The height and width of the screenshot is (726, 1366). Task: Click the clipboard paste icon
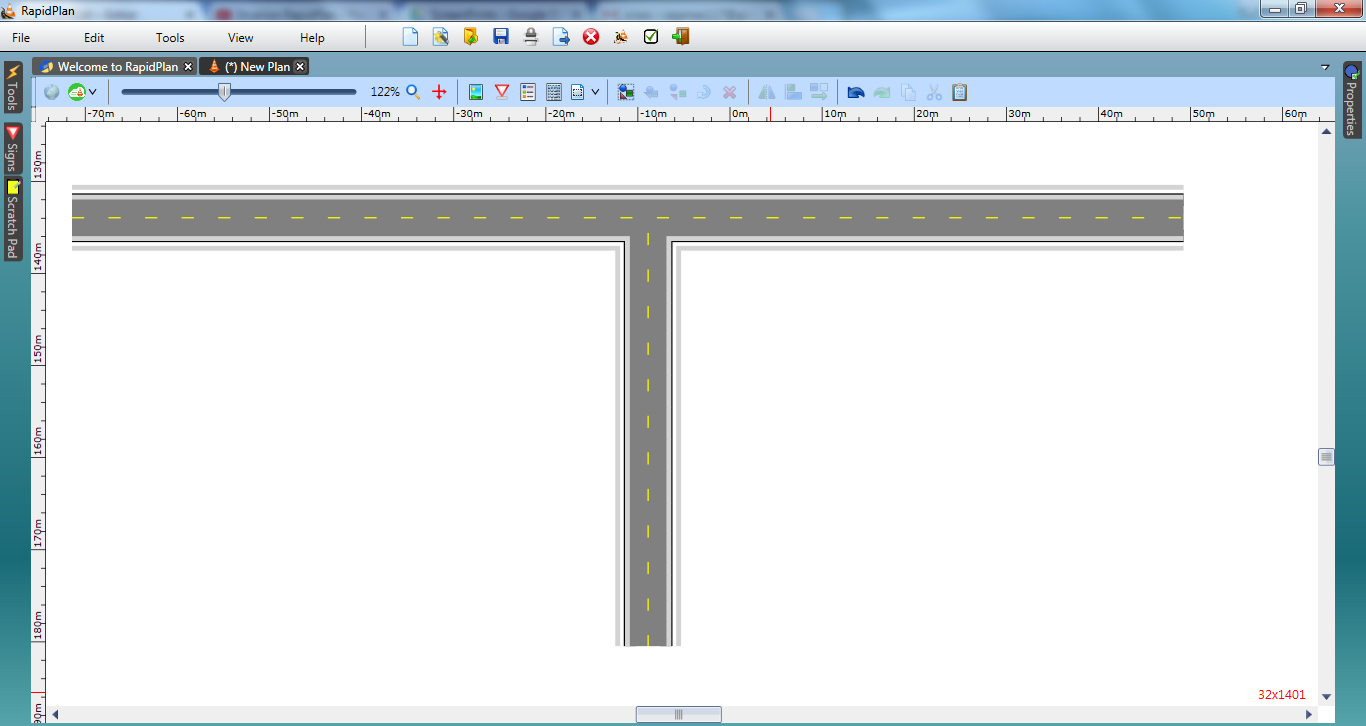(x=960, y=92)
